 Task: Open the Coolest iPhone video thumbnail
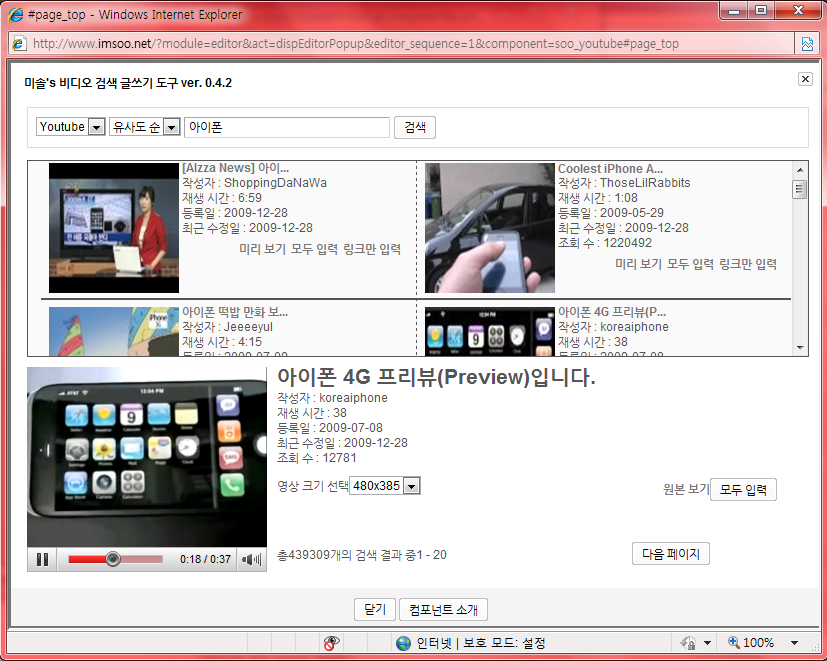click(490, 228)
